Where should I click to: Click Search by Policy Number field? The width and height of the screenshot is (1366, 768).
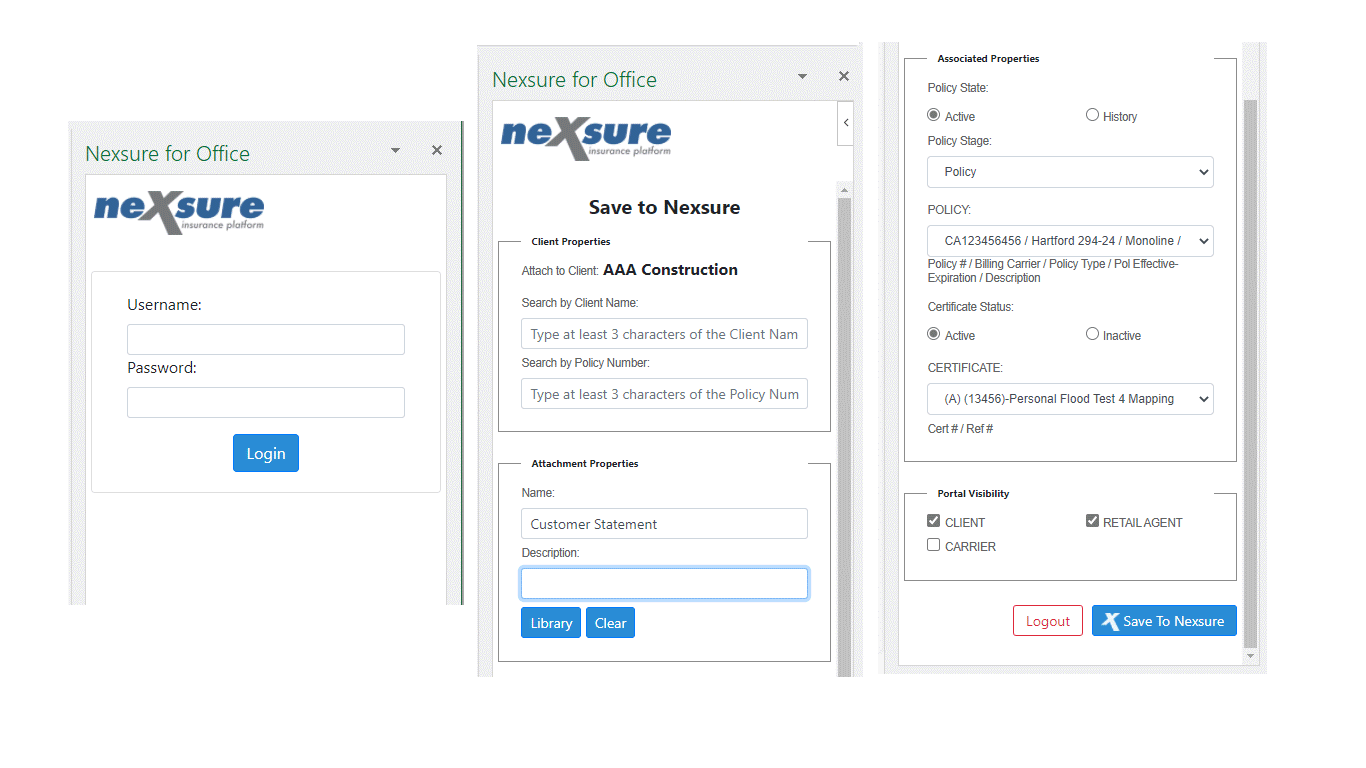click(664, 394)
